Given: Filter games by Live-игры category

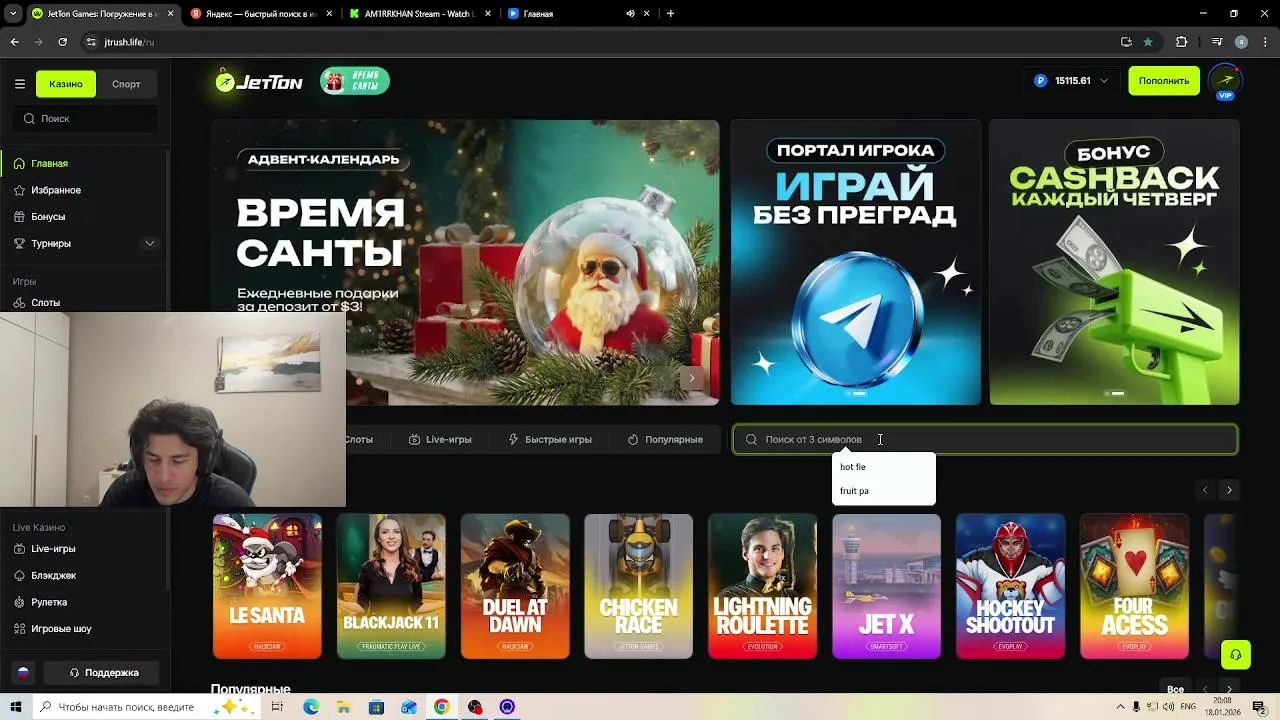Looking at the screenshot, I should [x=440, y=439].
